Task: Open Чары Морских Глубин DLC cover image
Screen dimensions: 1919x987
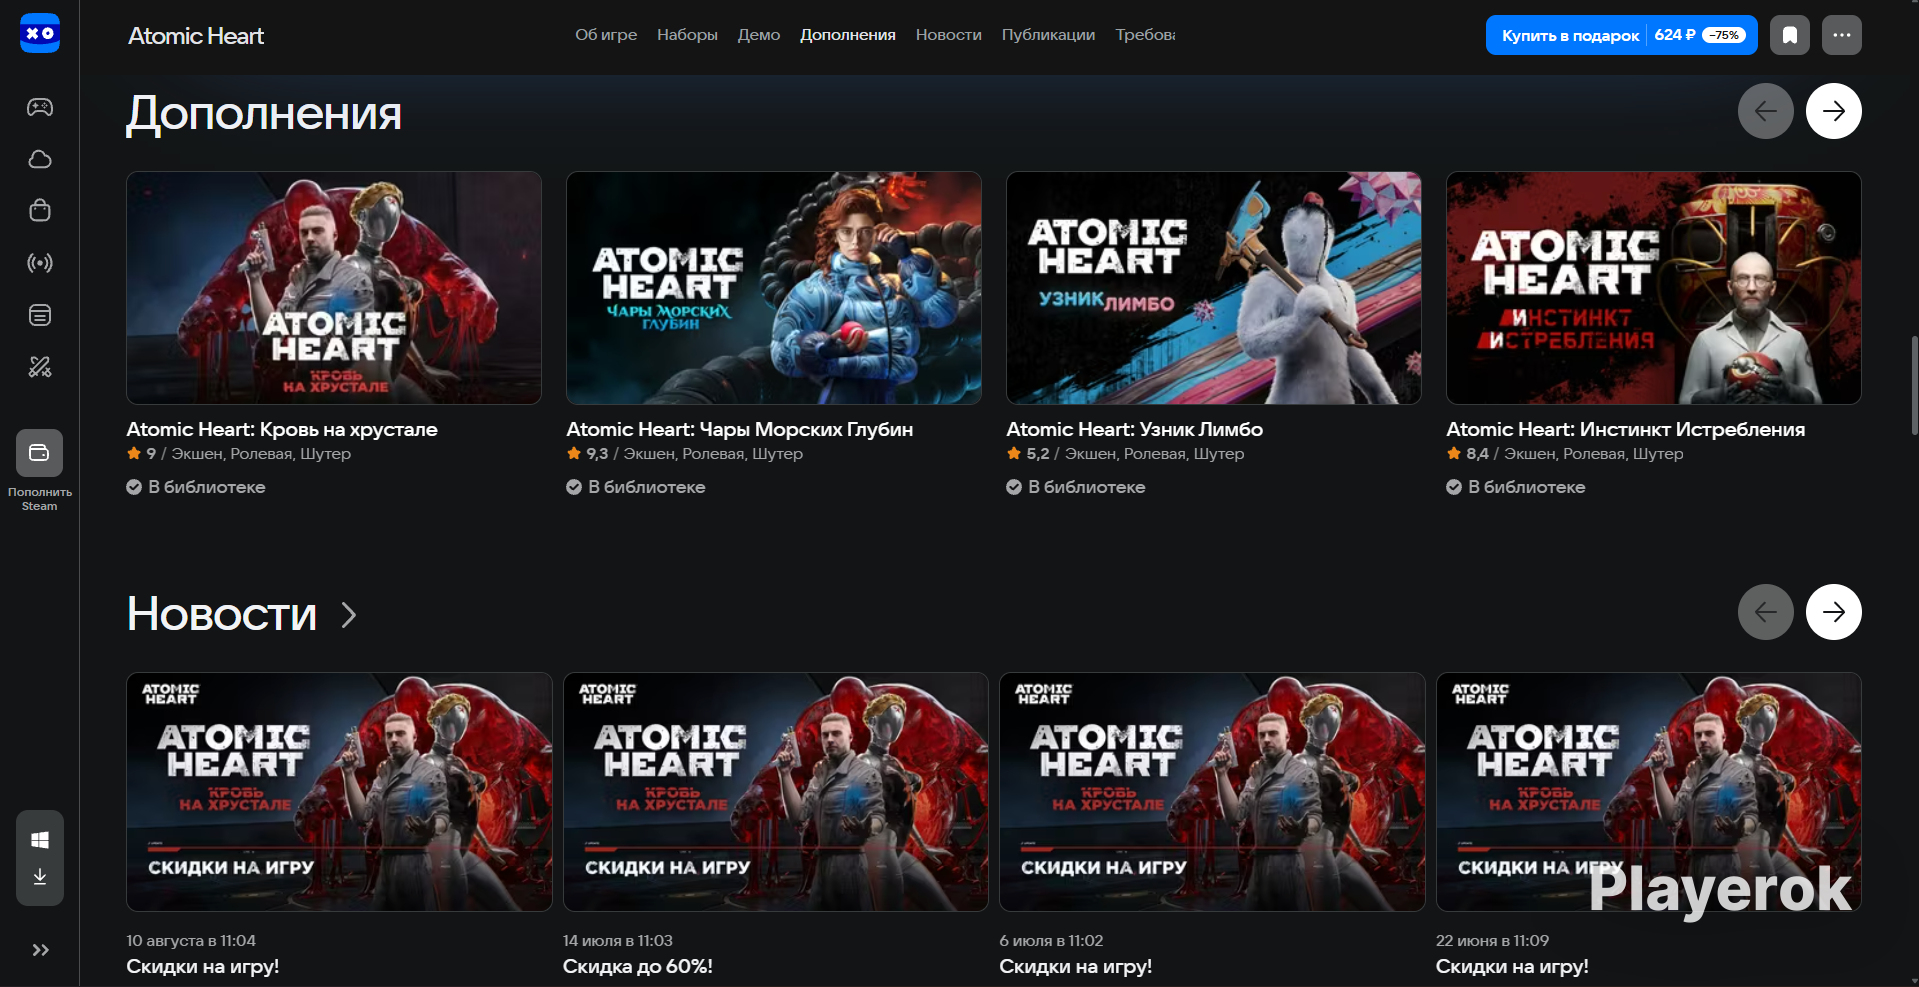Action: coord(774,288)
